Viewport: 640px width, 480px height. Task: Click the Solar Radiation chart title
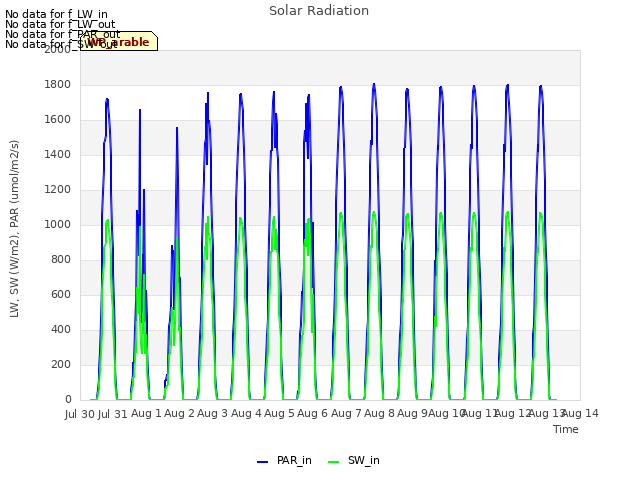coord(319,11)
